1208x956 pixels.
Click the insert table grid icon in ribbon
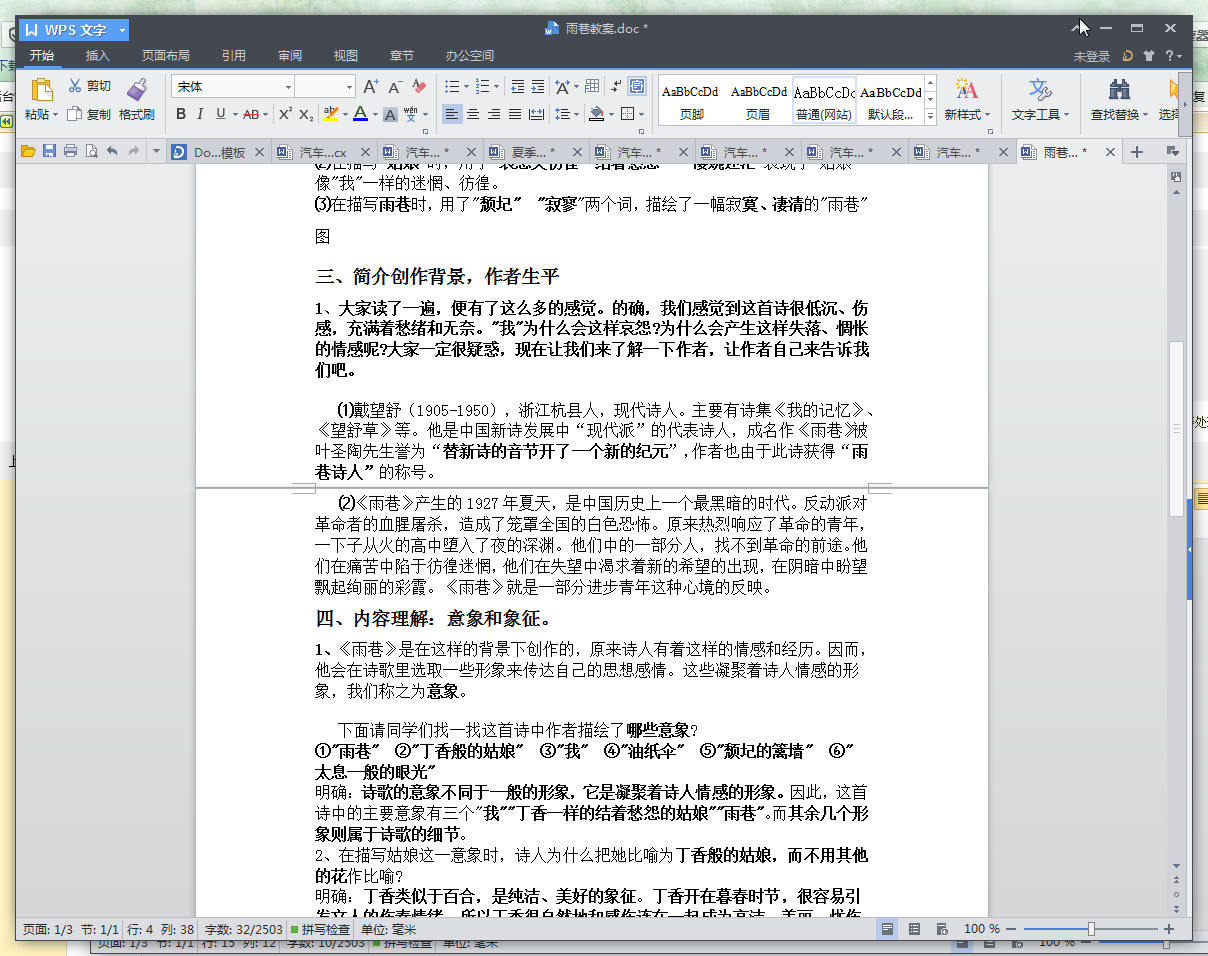592,87
